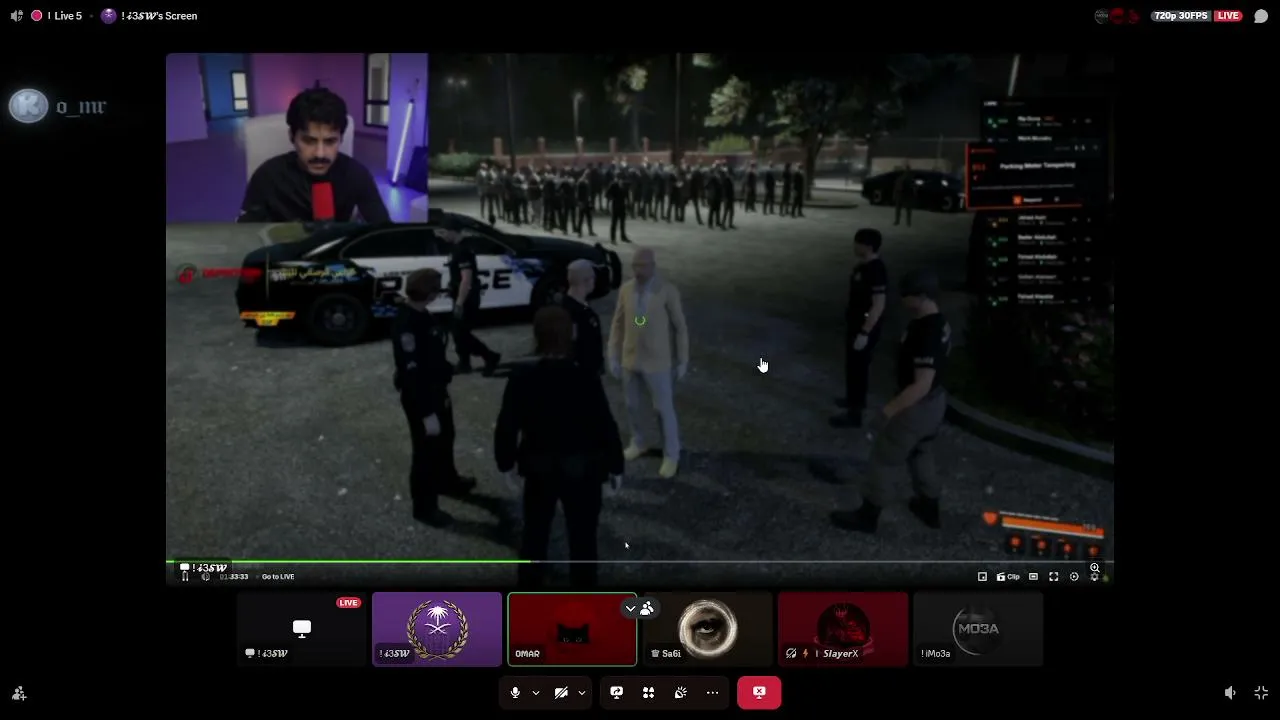Pause the stream playback
Viewport: 1280px width, 720px height.
click(185, 577)
